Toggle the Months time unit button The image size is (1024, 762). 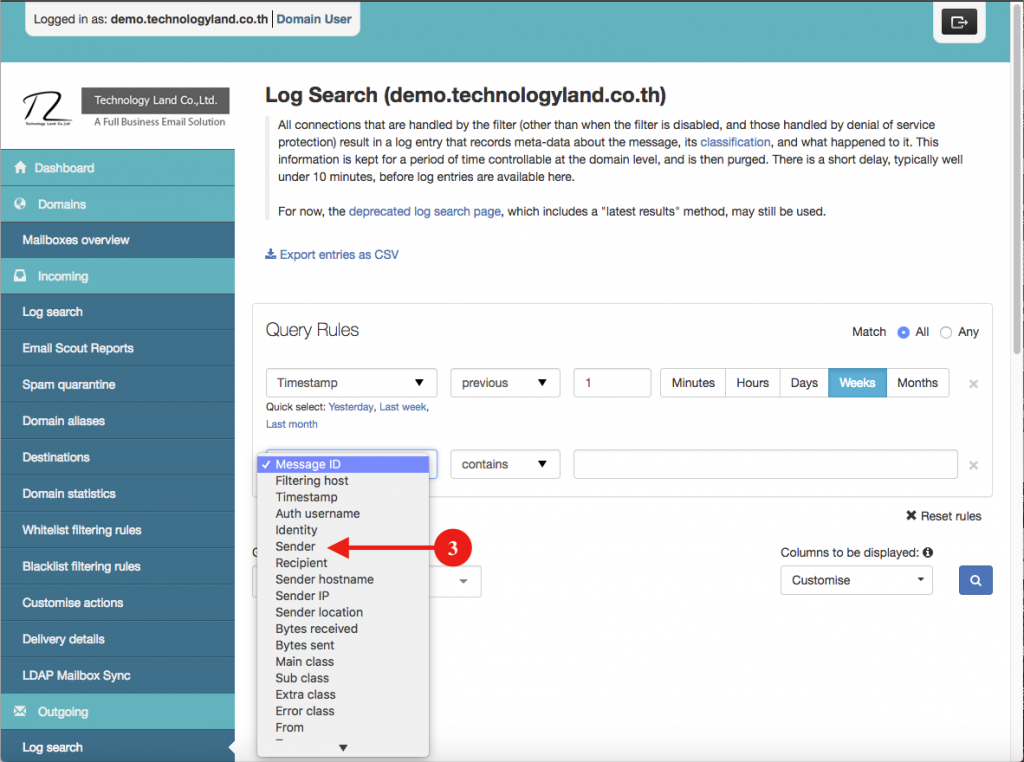917,382
